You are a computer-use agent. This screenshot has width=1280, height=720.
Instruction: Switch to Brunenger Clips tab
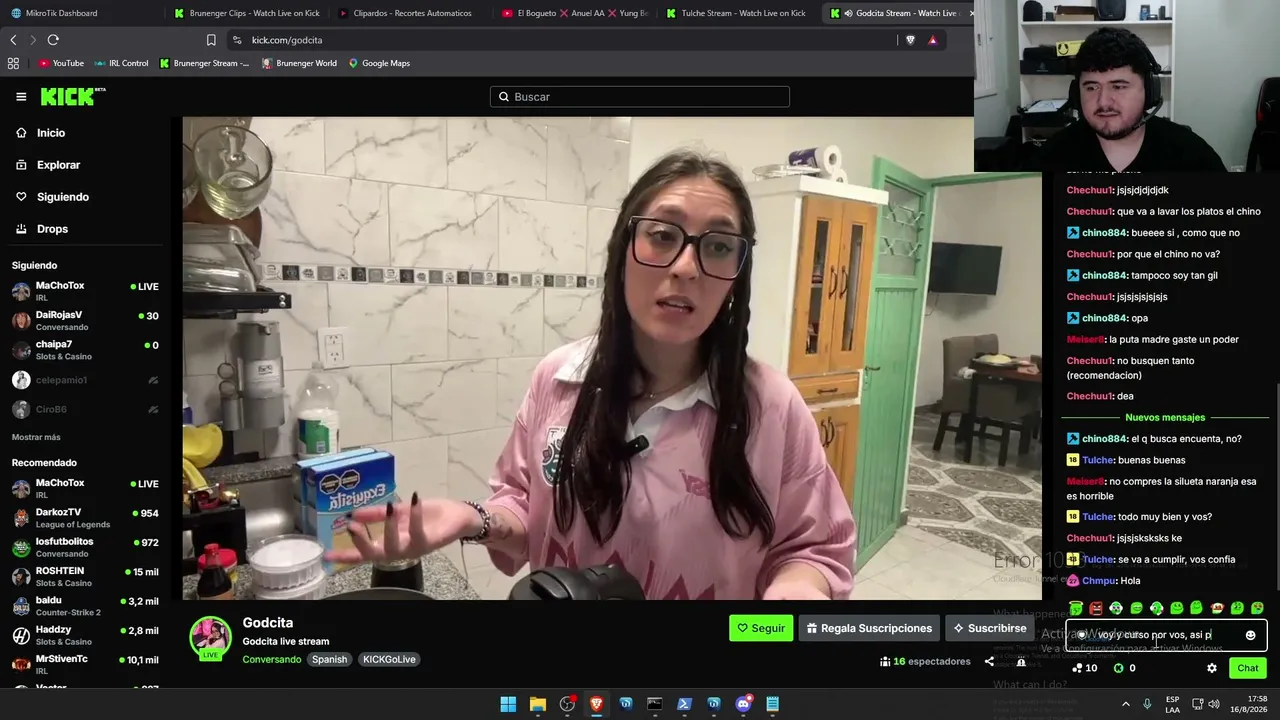point(245,13)
